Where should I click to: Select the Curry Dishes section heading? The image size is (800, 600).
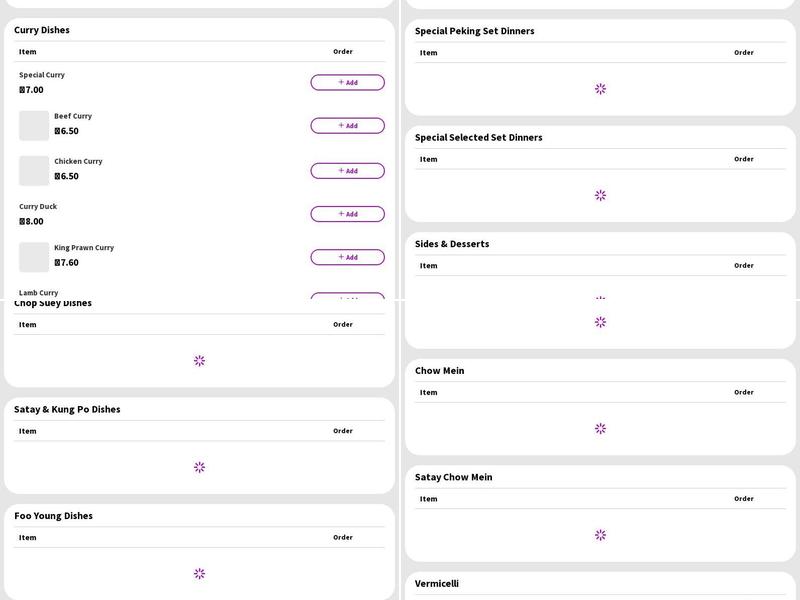click(x=42, y=30)
